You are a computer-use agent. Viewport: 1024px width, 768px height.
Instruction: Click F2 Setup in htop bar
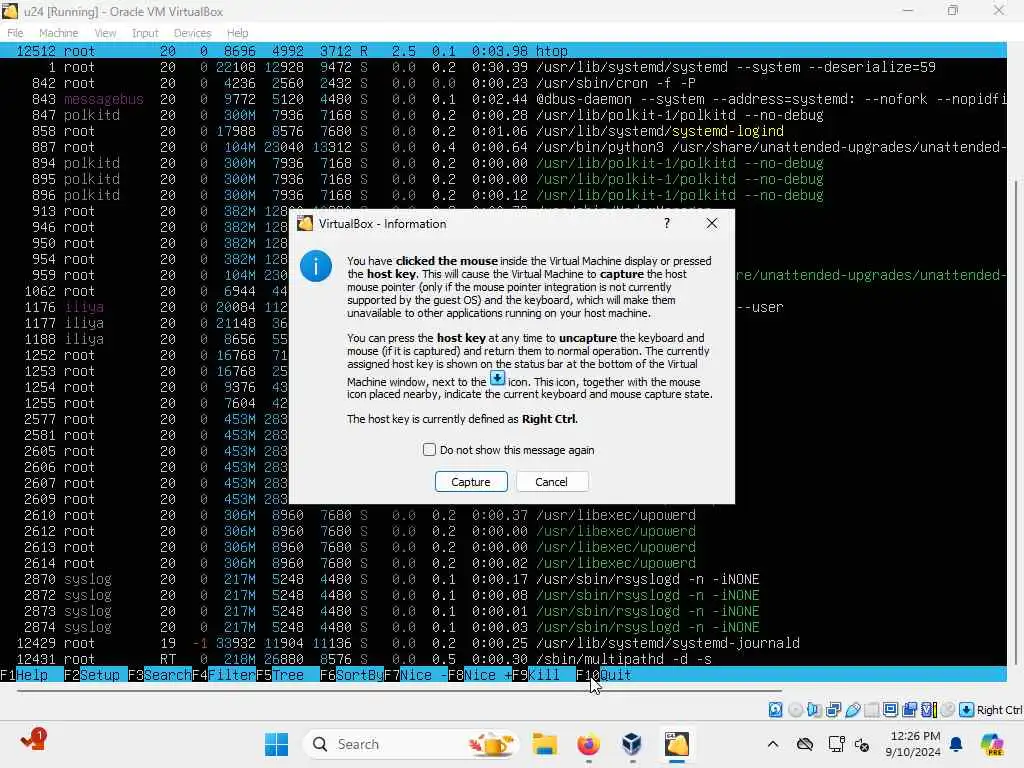point(92,675)
